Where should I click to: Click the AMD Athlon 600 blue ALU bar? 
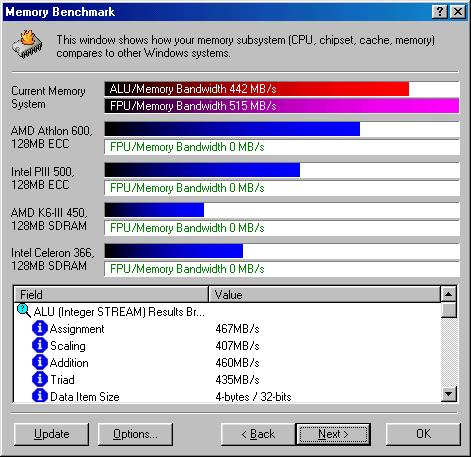point(232,129)
